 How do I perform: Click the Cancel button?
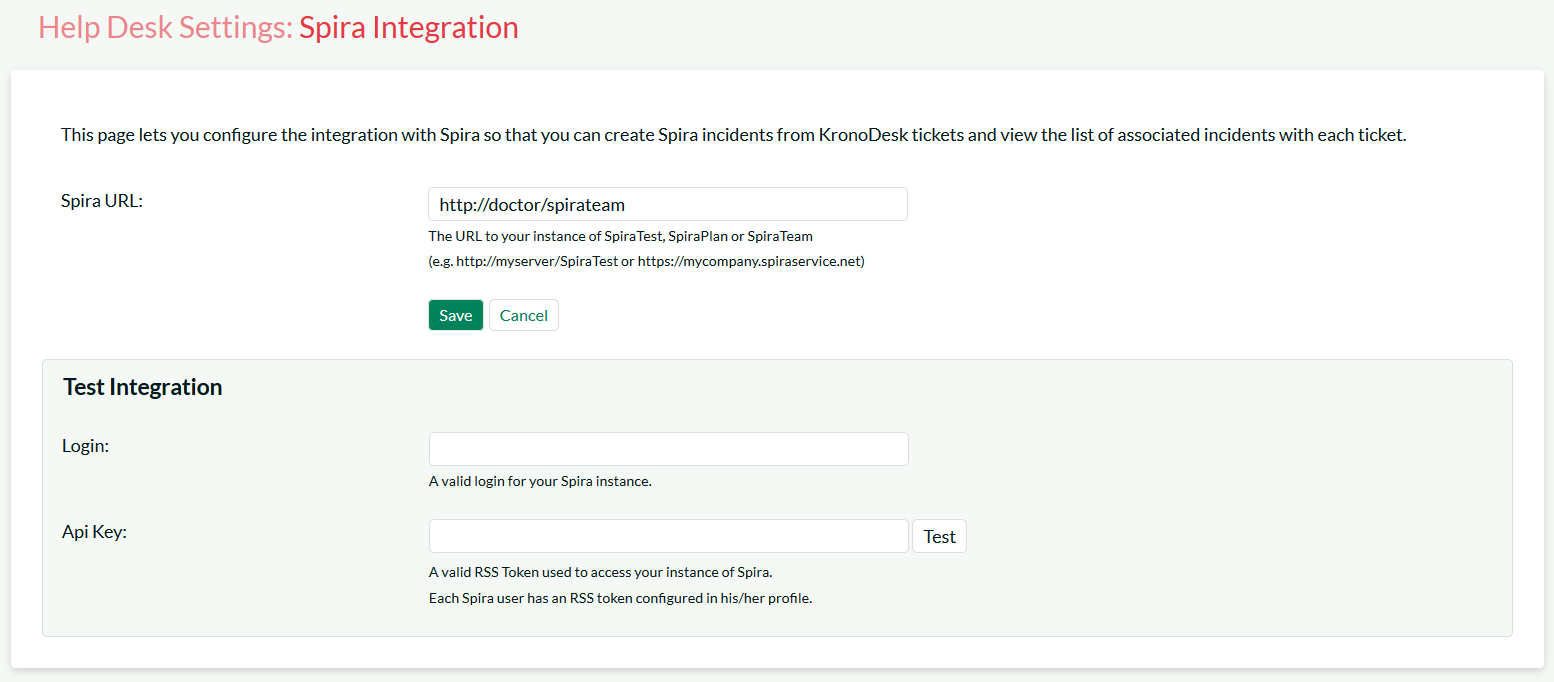coord(524,315)
